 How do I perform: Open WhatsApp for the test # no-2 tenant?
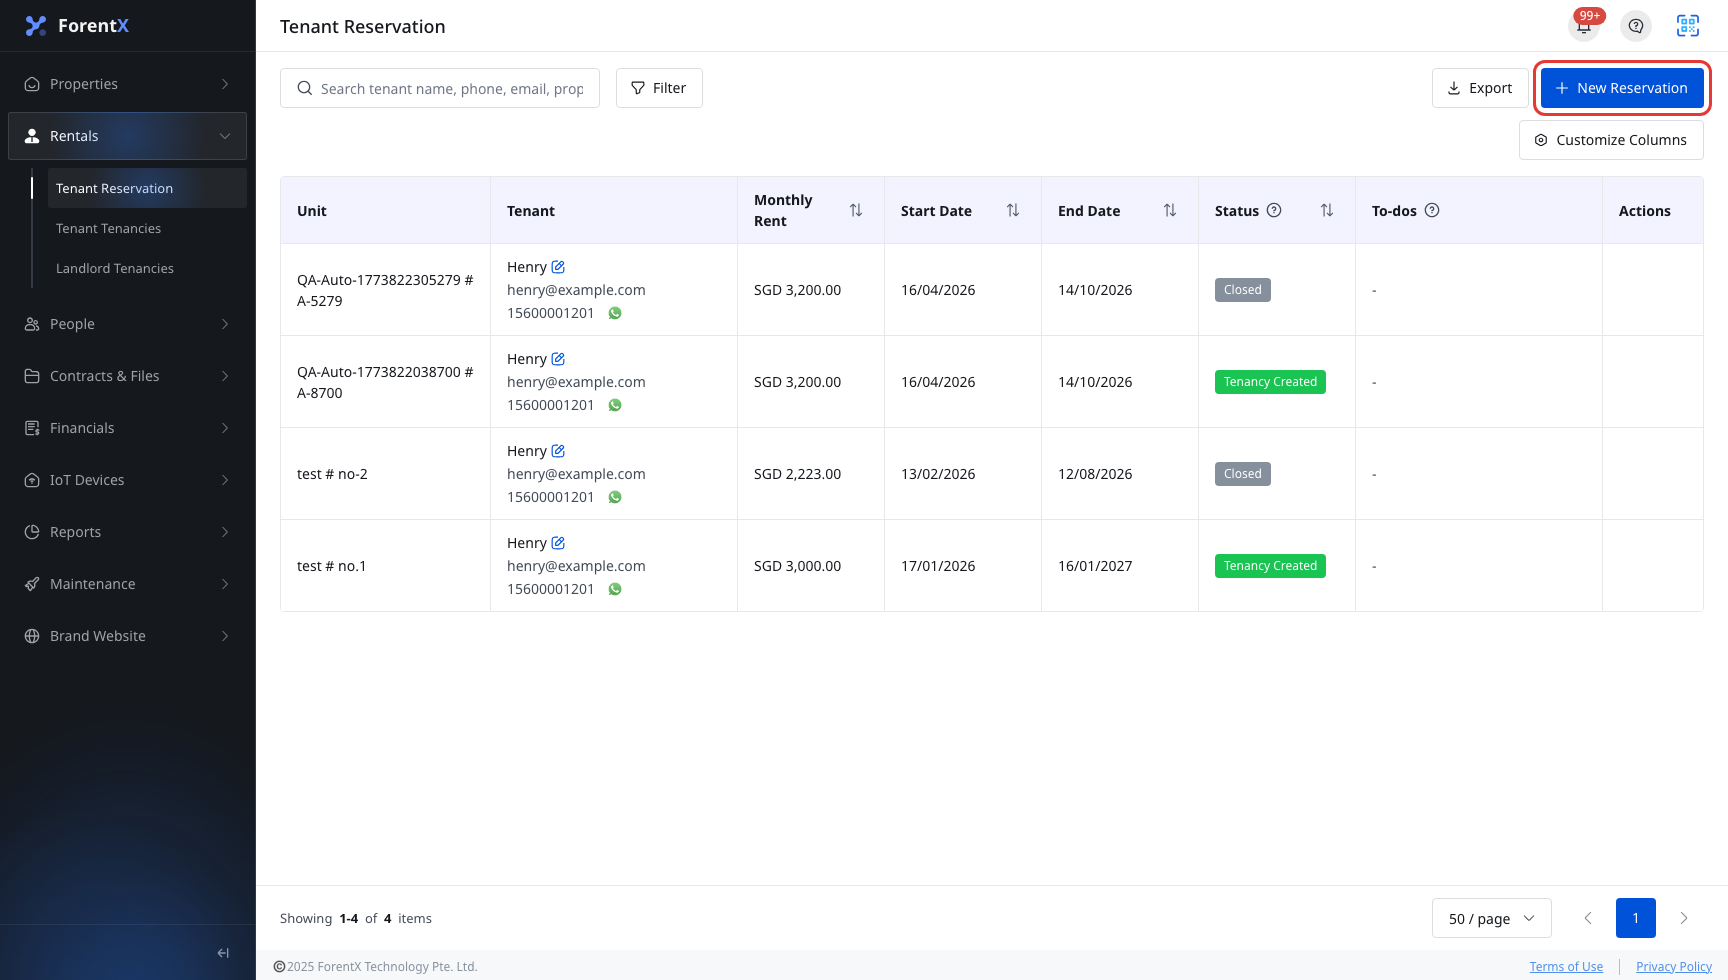point(615,497)
